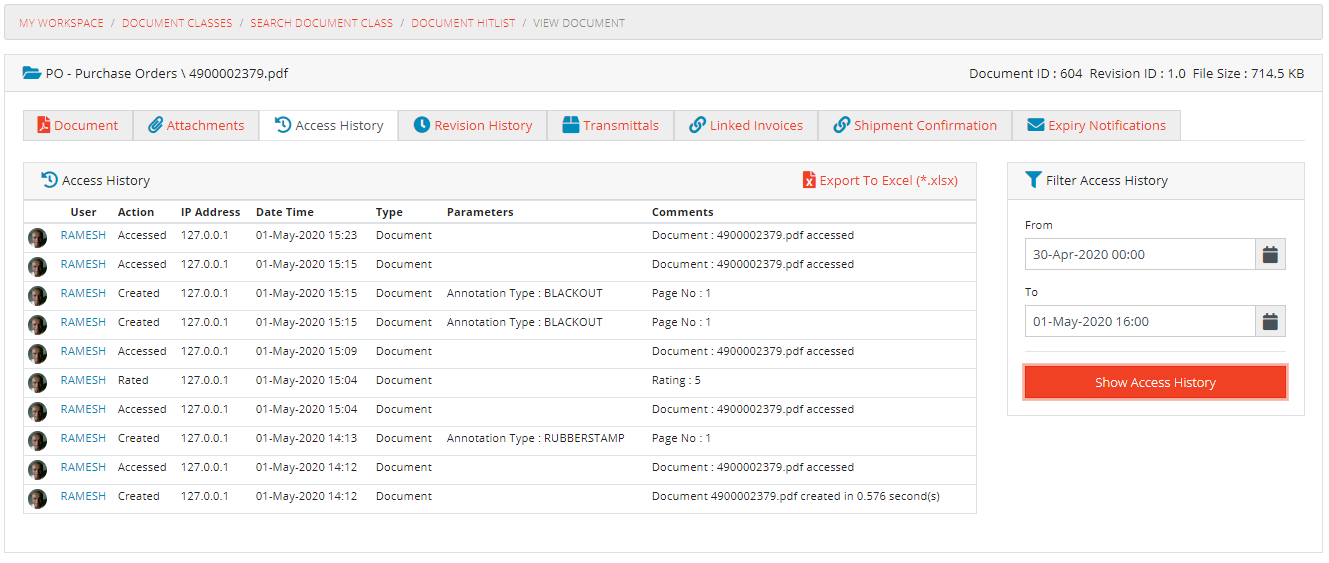Open calendar picker for To date
Image resolution: width=1329 pixels, height=563 pixels.
tap(1270, 321)
